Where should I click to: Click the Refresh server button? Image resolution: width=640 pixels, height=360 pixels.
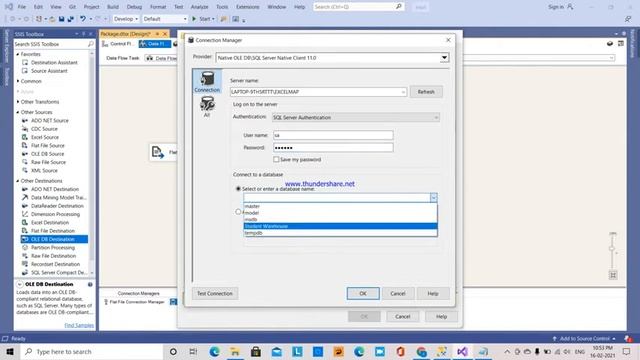[426, 92]
